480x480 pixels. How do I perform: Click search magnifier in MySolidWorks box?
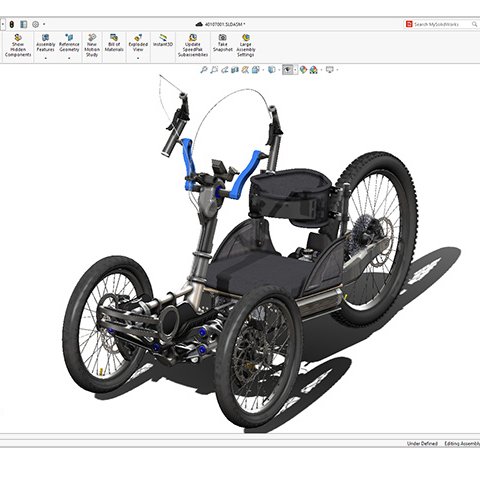click(474, 24)
